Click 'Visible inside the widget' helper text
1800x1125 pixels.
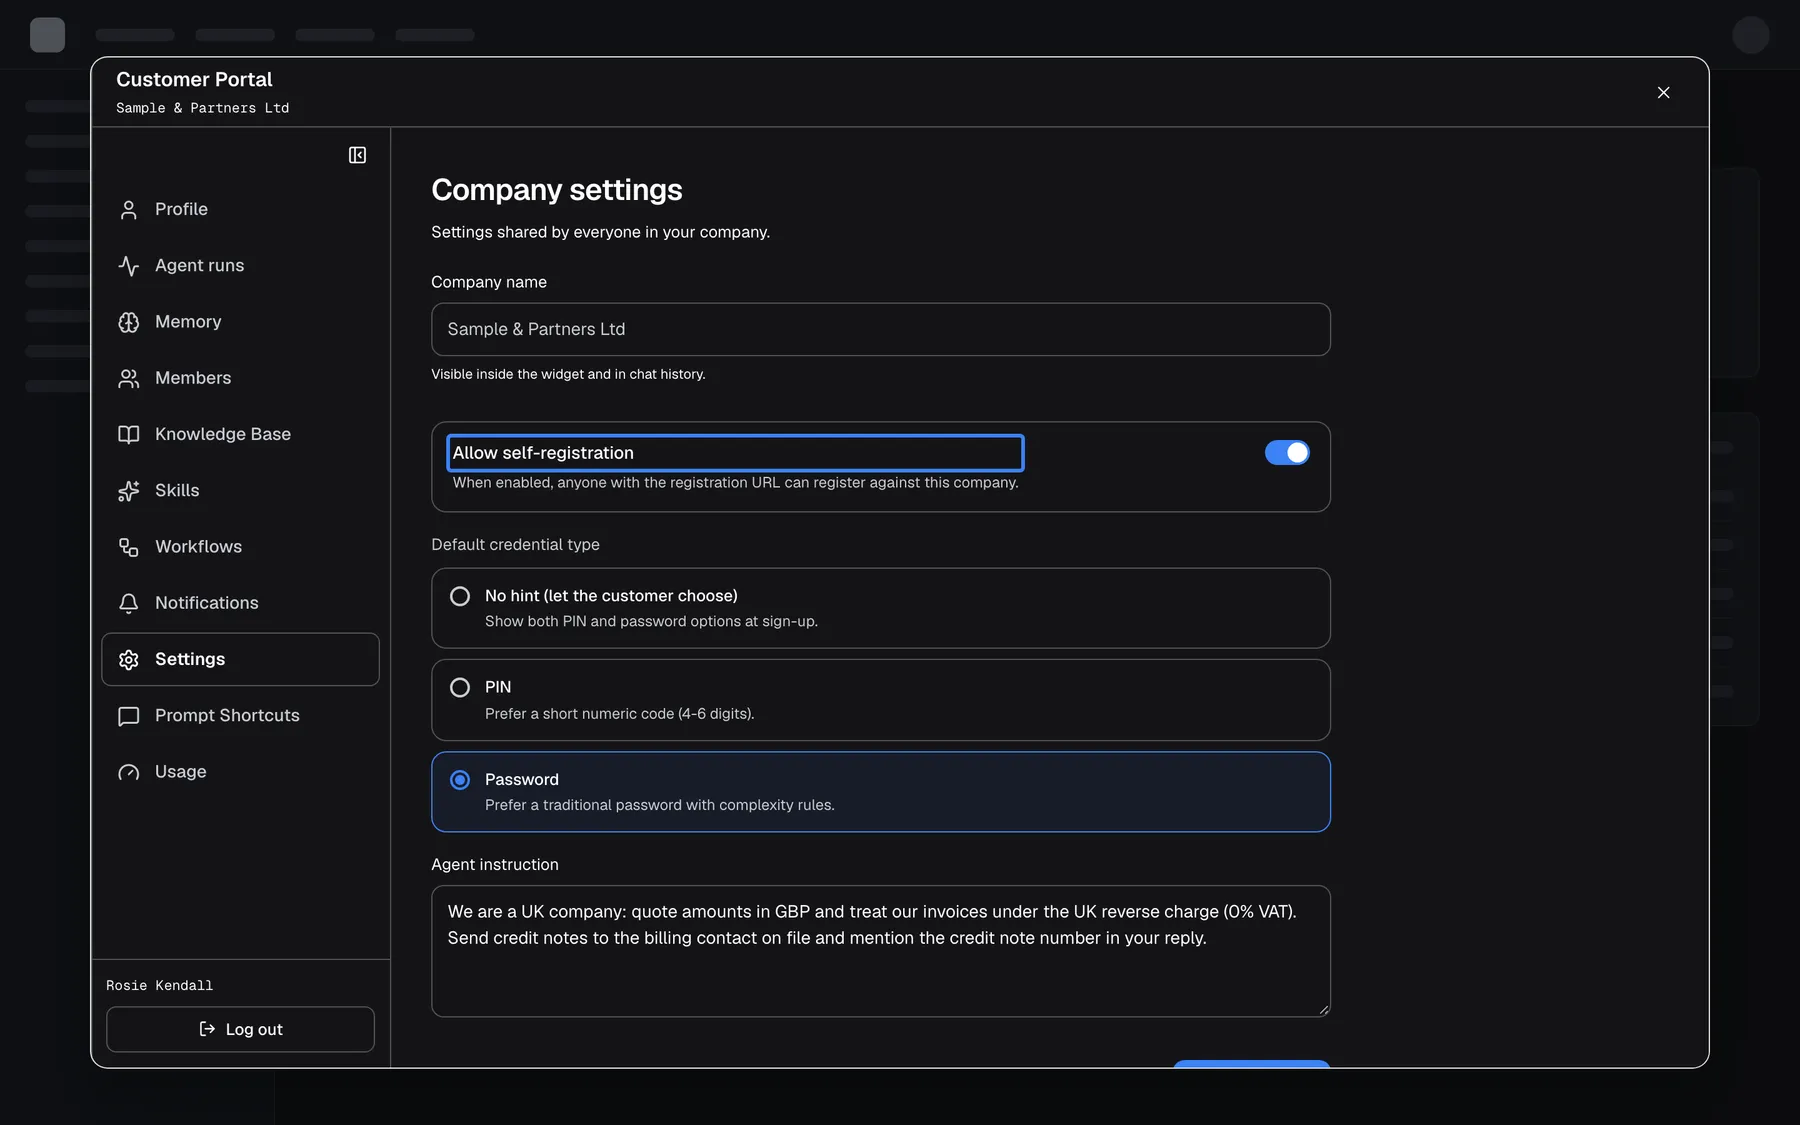pos(568,374)
